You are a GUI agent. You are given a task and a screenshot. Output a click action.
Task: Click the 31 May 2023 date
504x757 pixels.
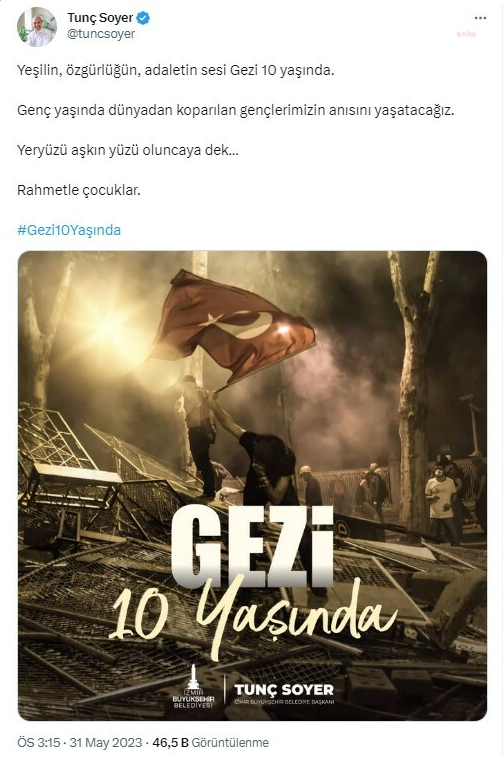pyautogui.click(x=106, y=743)
